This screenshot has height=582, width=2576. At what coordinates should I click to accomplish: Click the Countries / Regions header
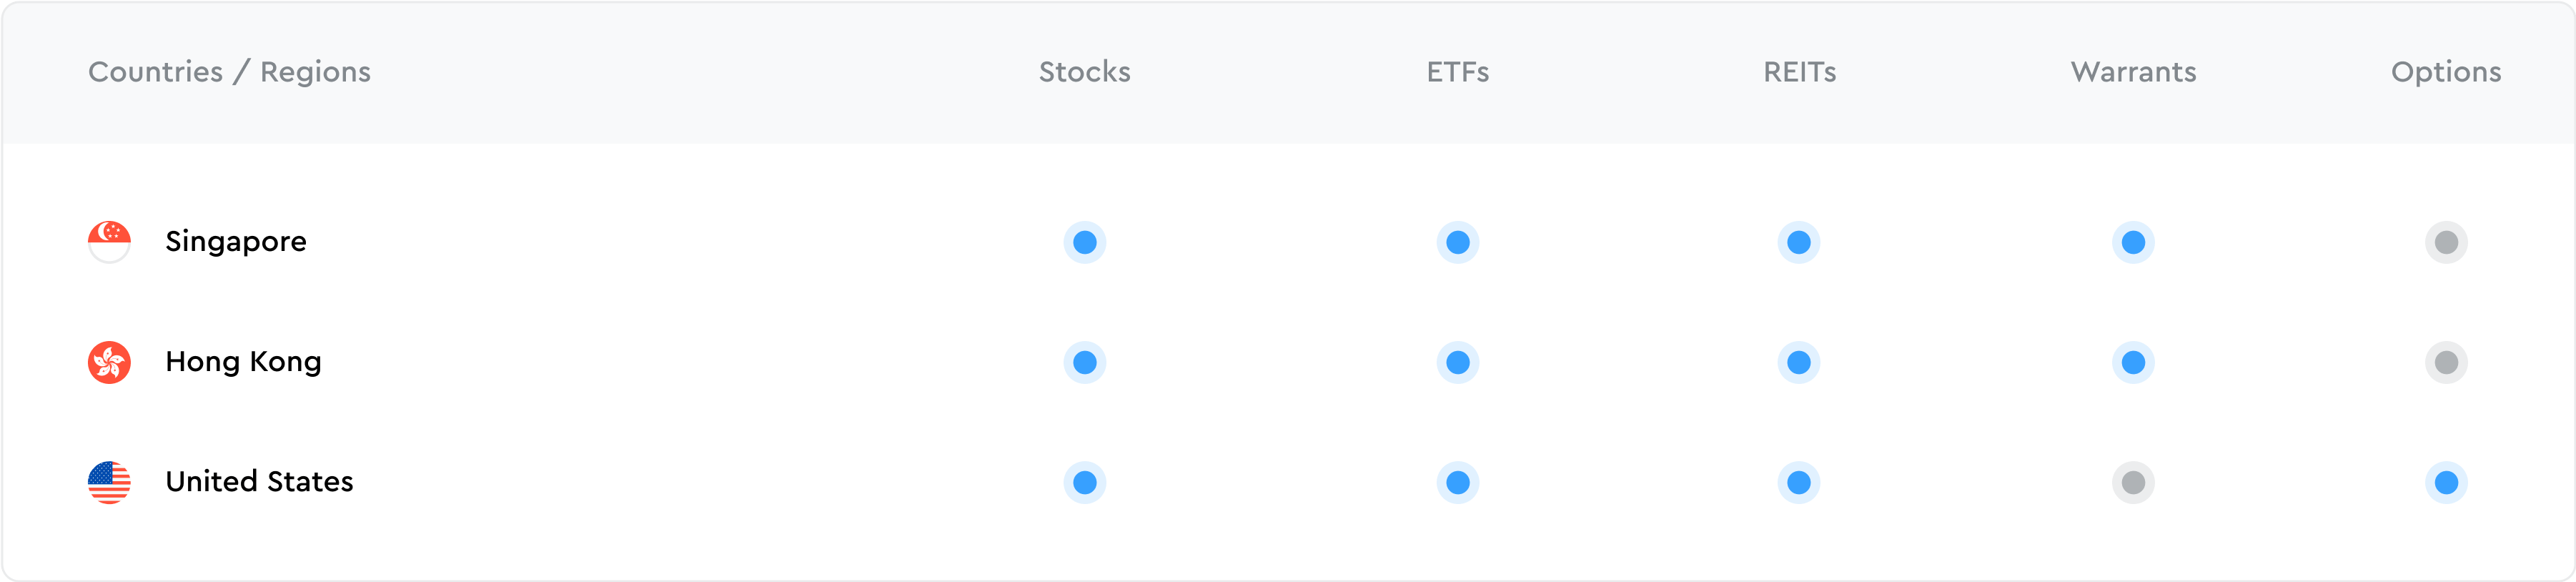(x=229, y=72)
